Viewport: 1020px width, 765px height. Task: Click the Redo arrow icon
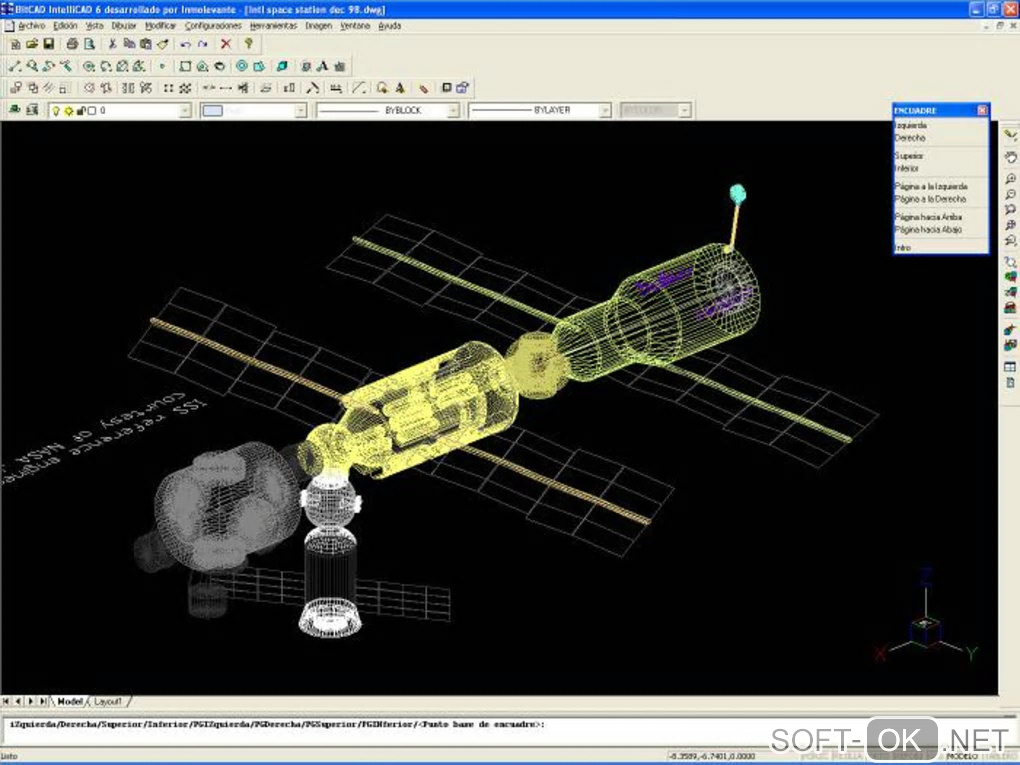click(x=203, y=44)
